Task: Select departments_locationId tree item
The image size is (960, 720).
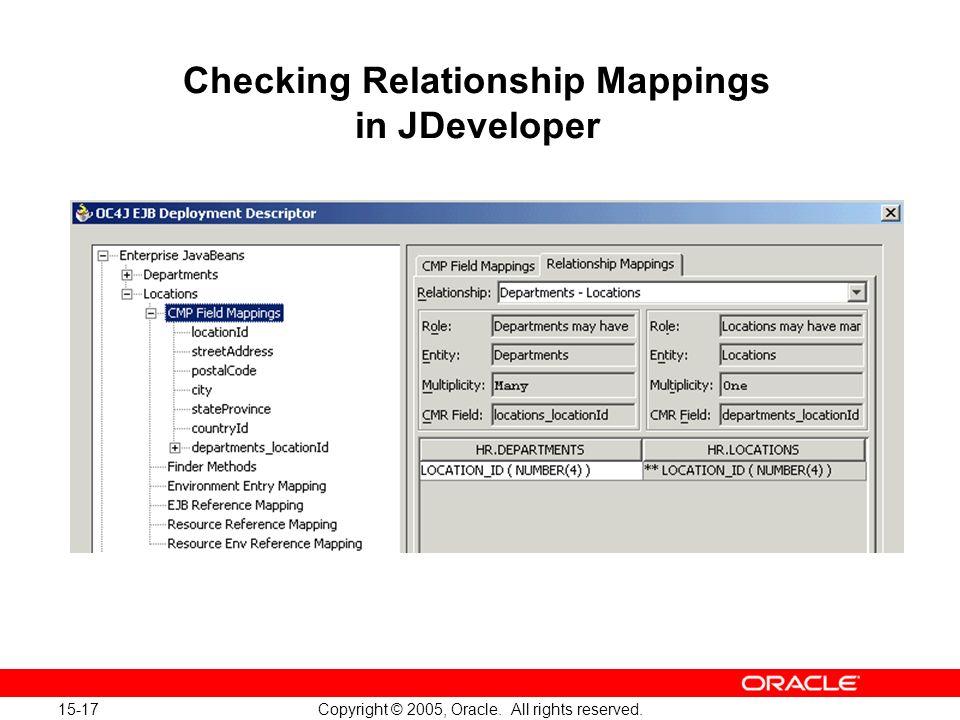Action: 260,448
